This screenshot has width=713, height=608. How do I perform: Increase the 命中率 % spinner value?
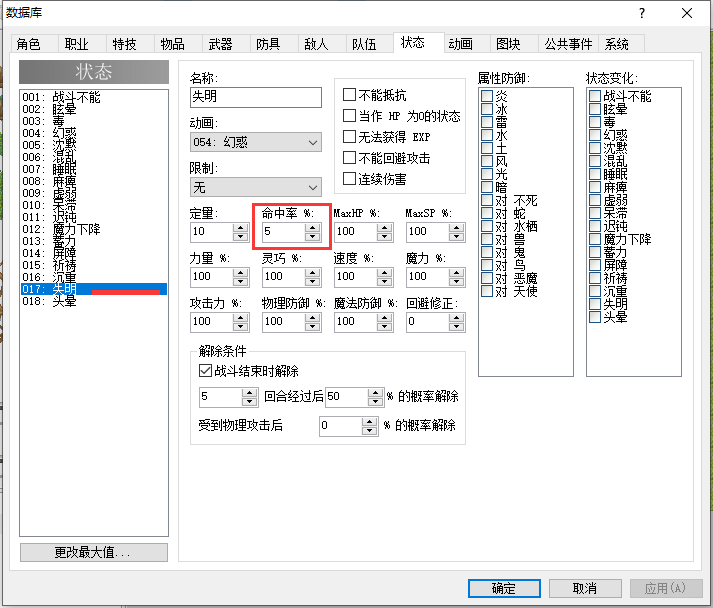pyautogui.click(x=312, y=227)
